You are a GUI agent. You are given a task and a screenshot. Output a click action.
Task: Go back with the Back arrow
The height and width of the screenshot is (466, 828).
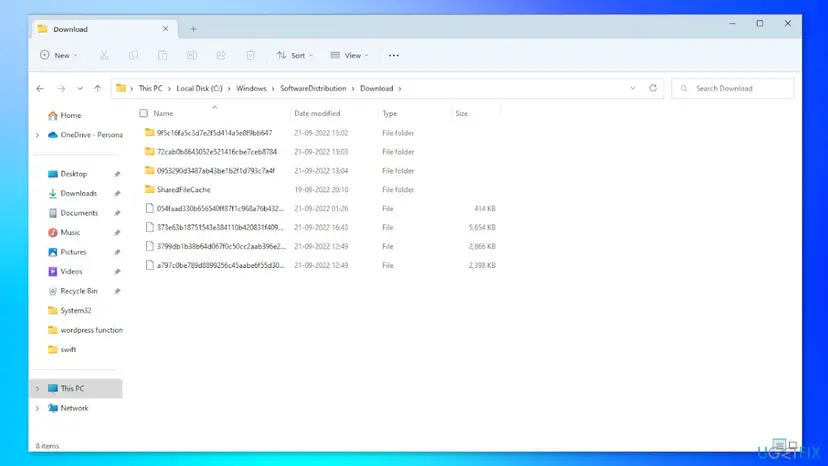(x=40, y=88)
